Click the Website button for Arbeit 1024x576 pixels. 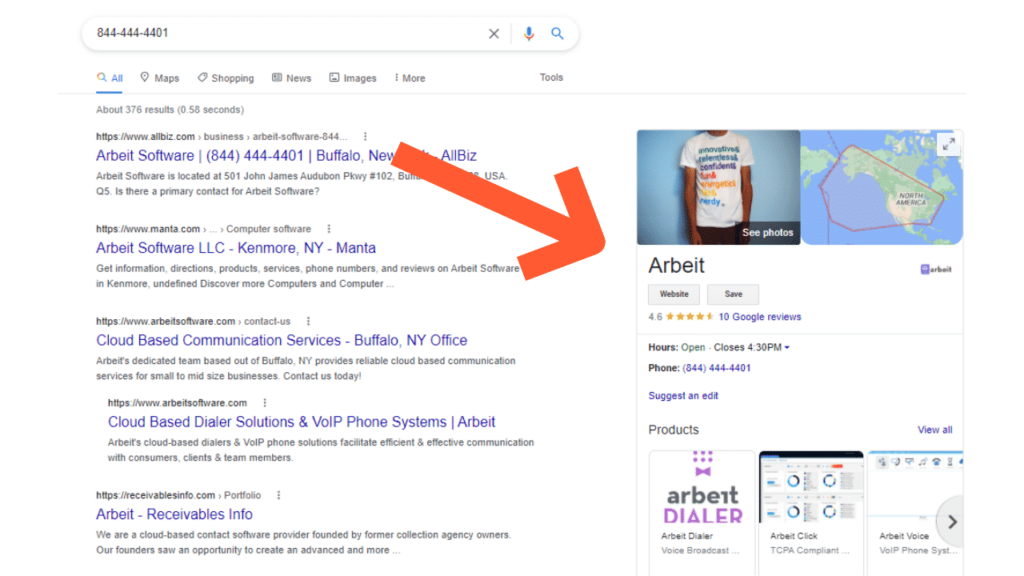coord(674,294)
